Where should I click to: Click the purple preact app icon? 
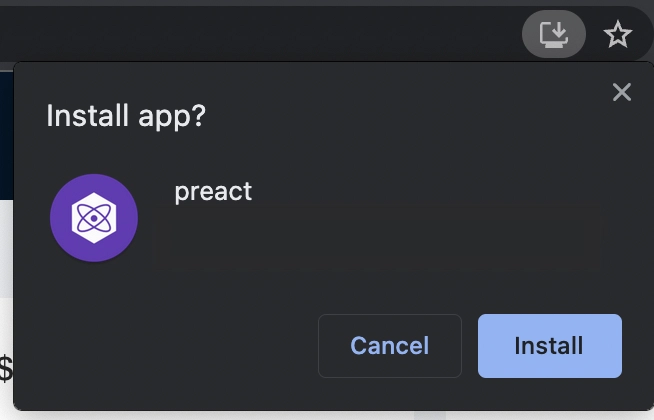[x=94, y=218]
